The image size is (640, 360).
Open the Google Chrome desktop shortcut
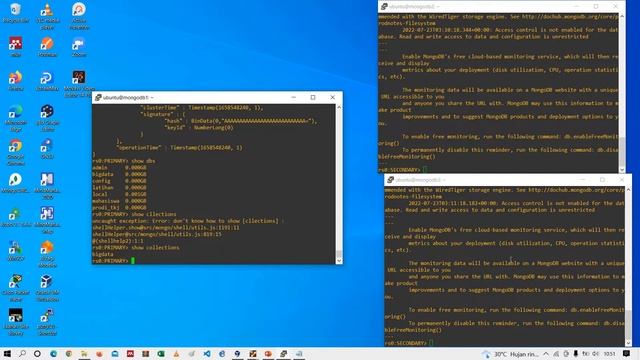point(16,152)
